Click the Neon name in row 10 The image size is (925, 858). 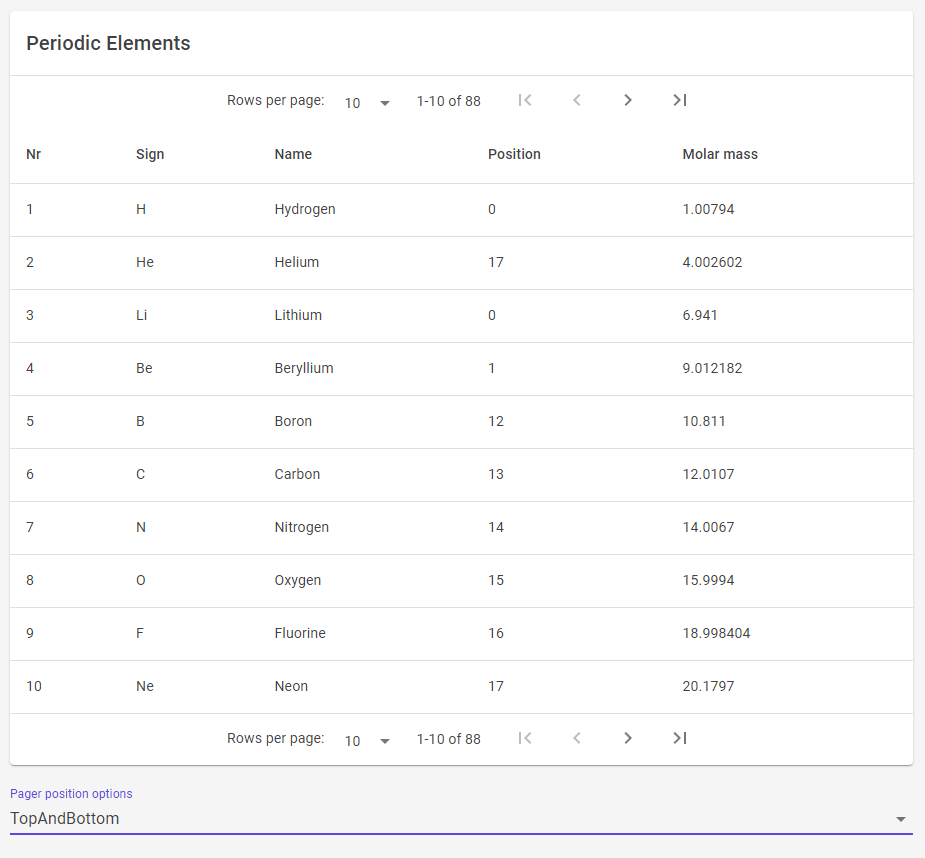pyautogui.click(x=291, y=686)
